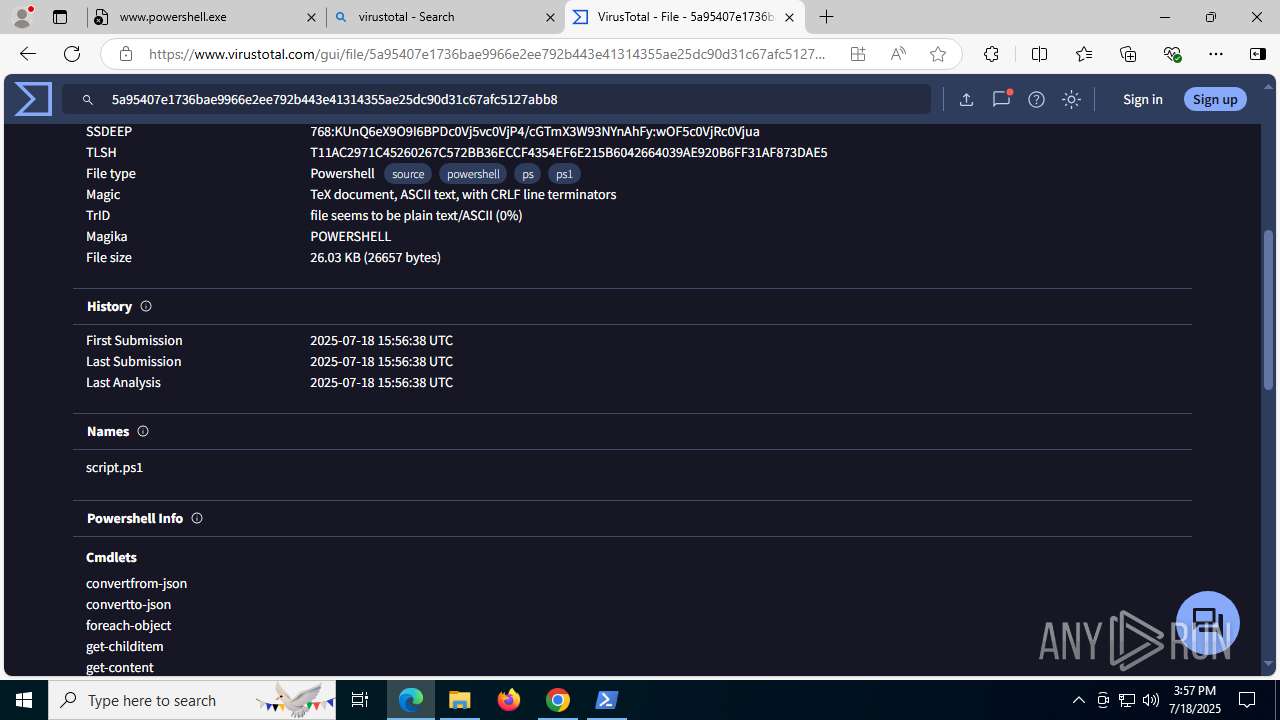Click the TLSH hash value
Screen dimensions: 1280x720
click(568, 152)
